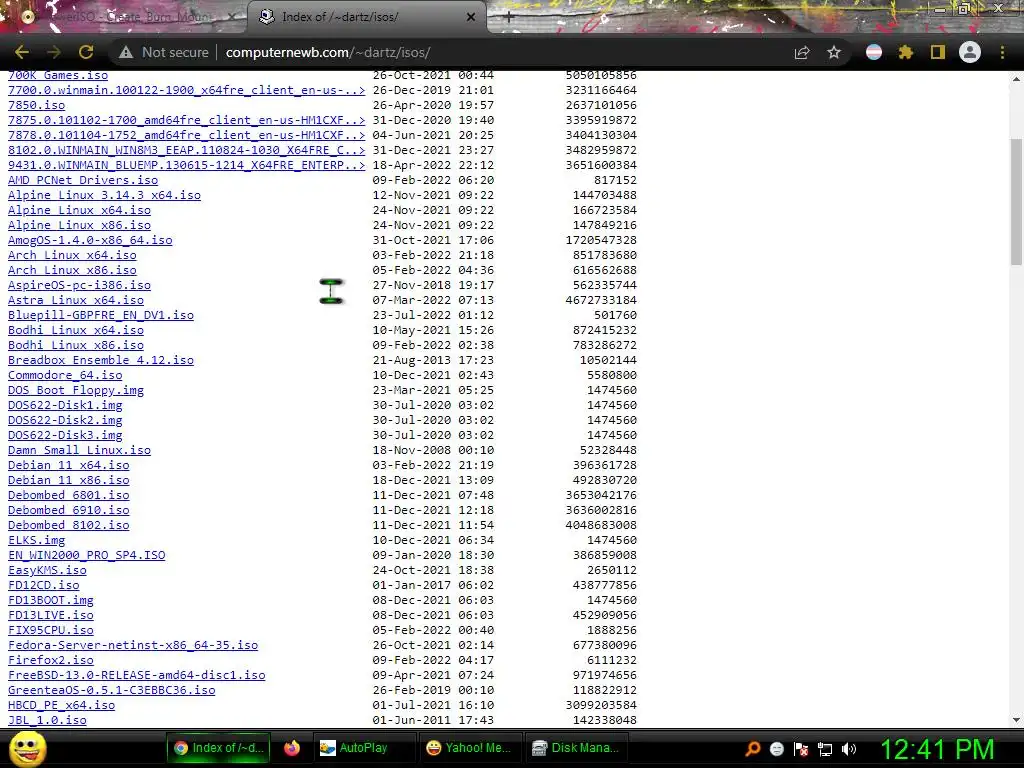Open the extensions puzzle piece icon
This screenshot has width=1024, height=768.
(905, 52)
